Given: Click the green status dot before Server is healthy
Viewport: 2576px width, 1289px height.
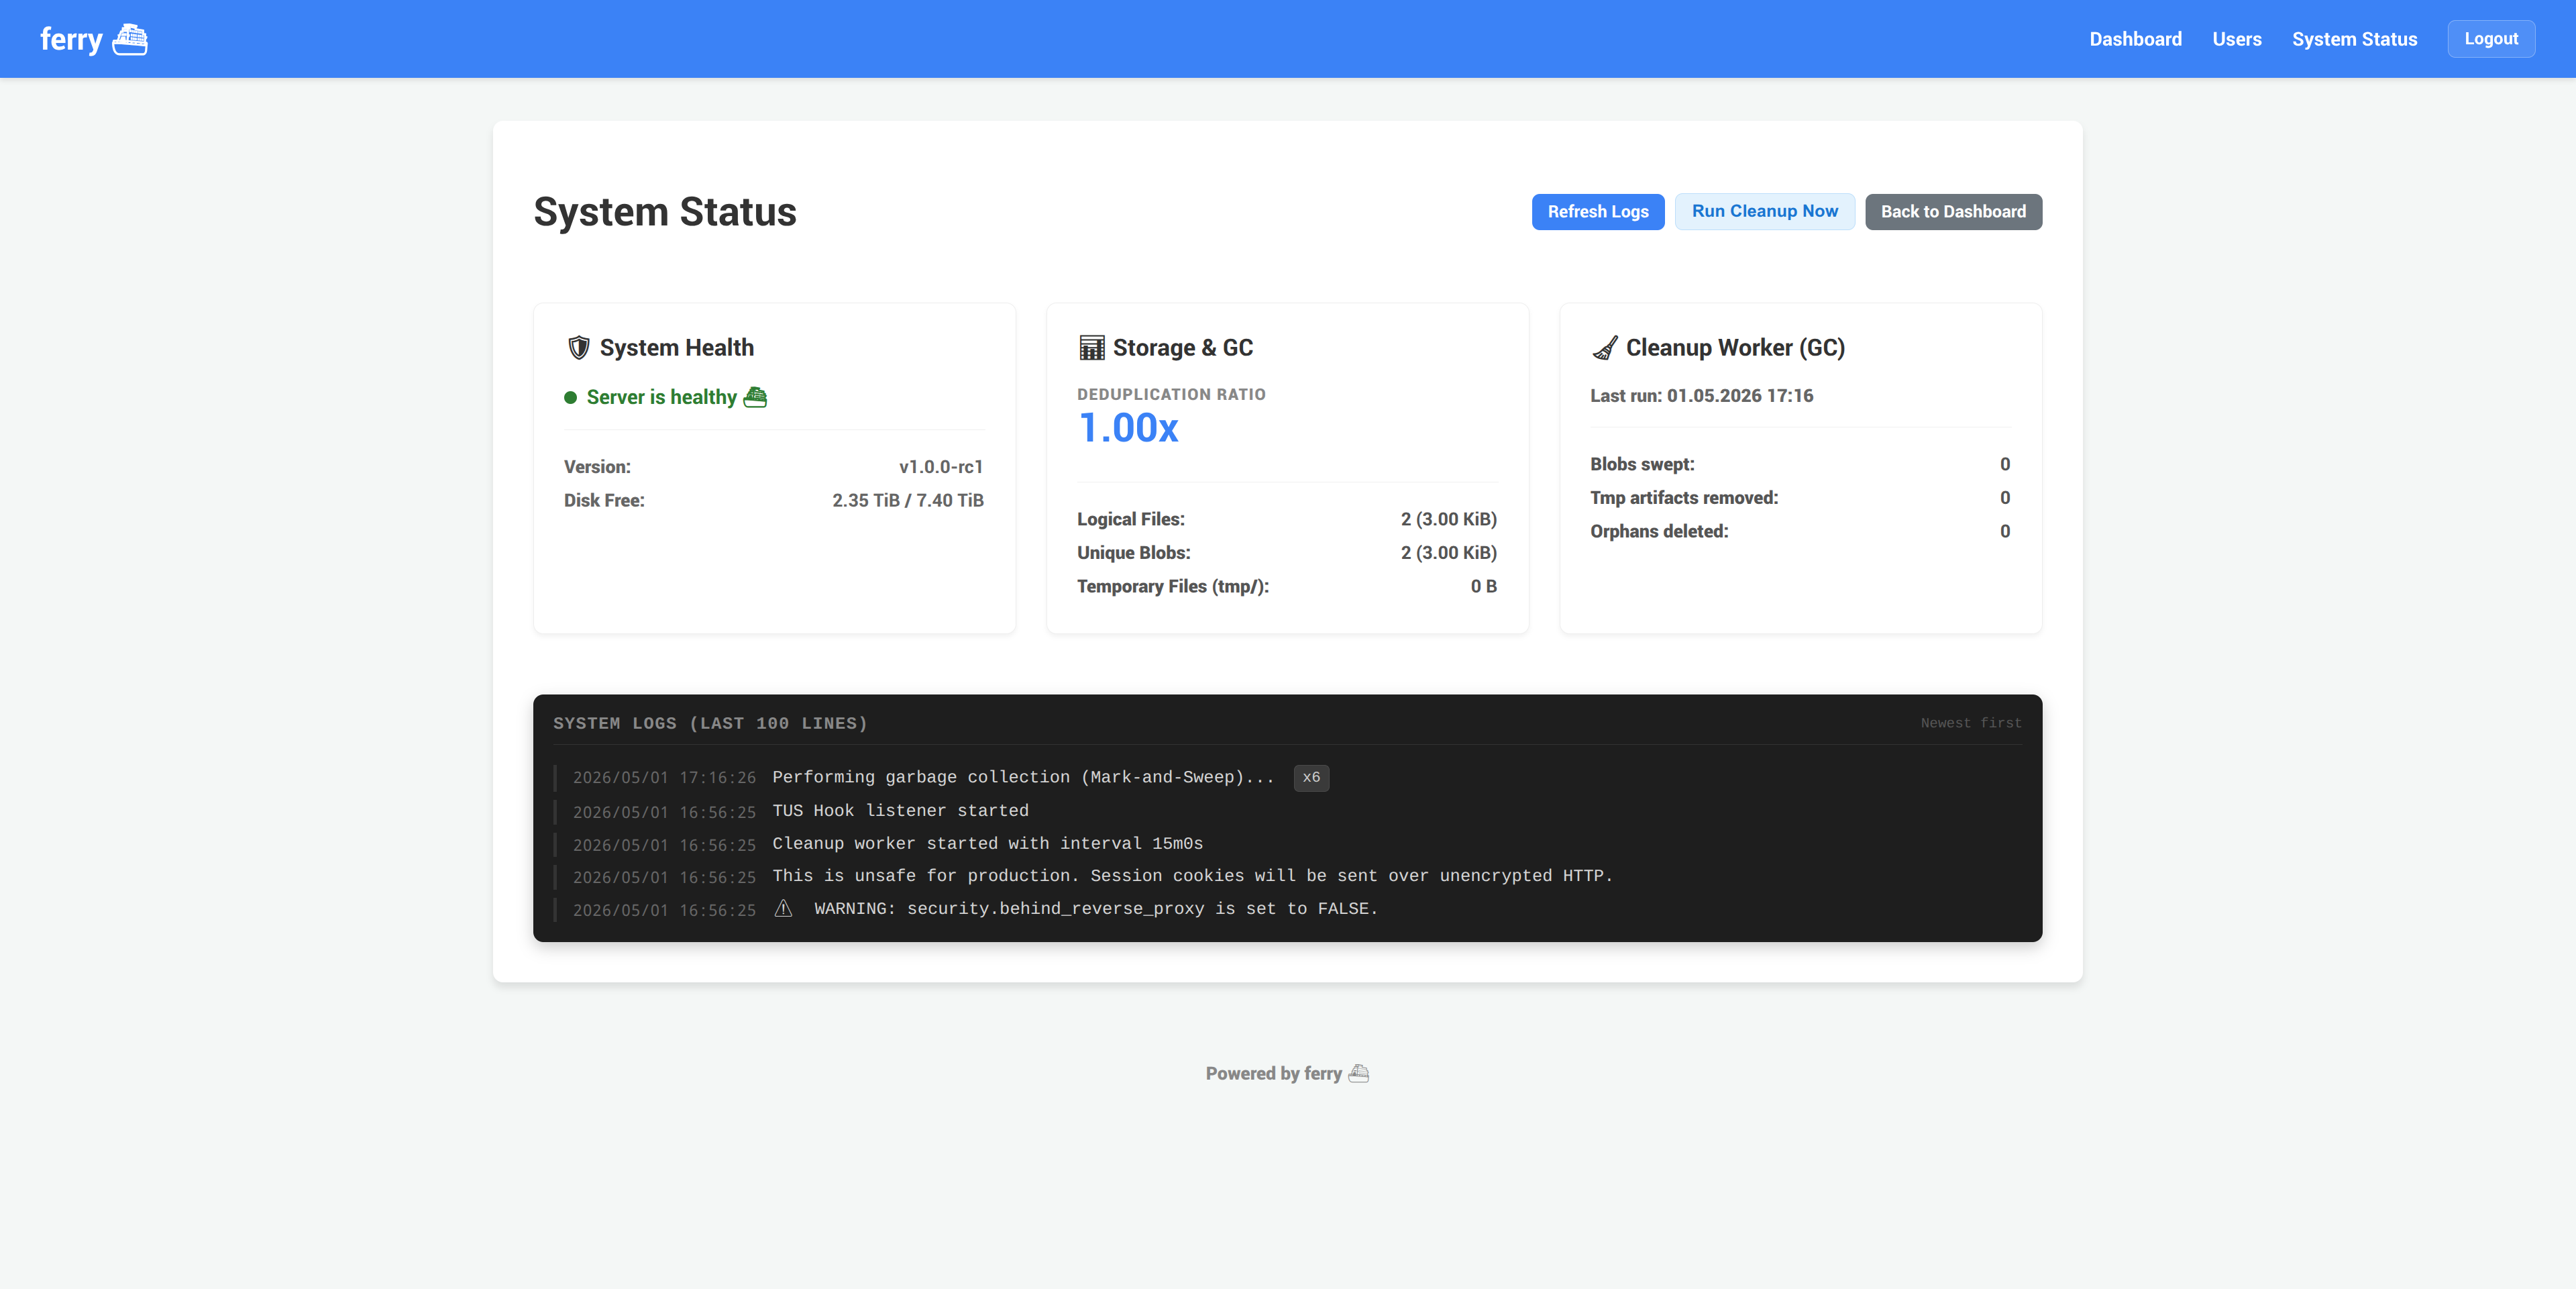Looking at the screenshot, I should coord(570,398).
